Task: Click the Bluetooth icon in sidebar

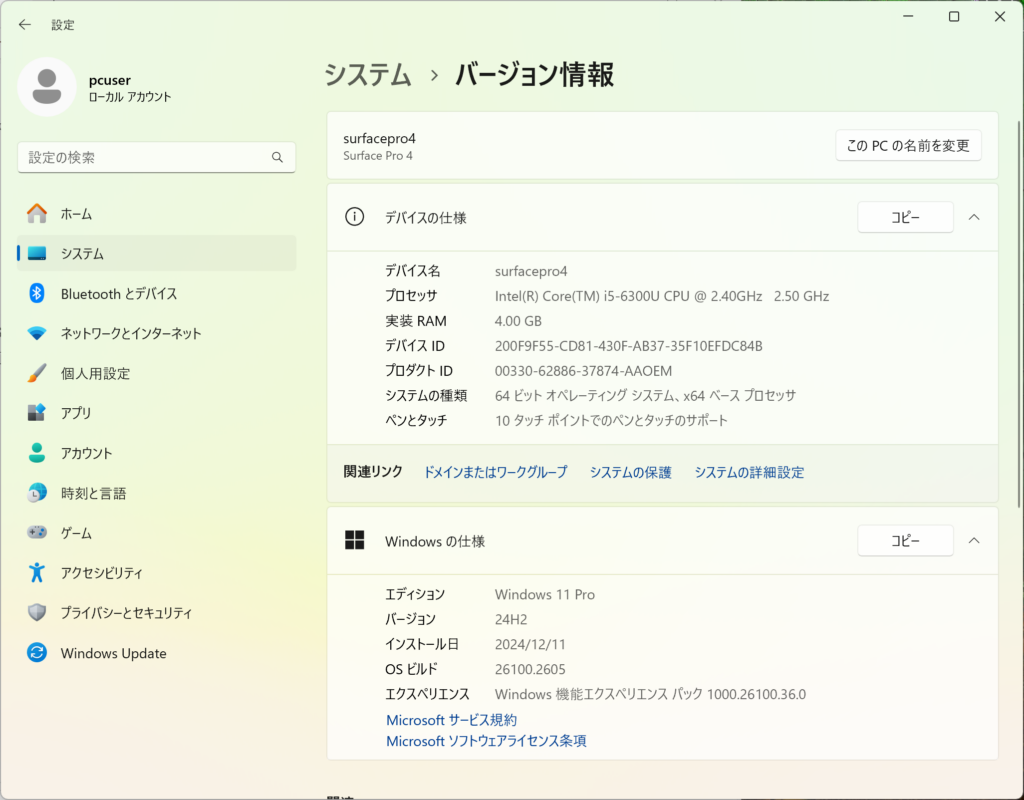Action: click(x=37, y=293)
